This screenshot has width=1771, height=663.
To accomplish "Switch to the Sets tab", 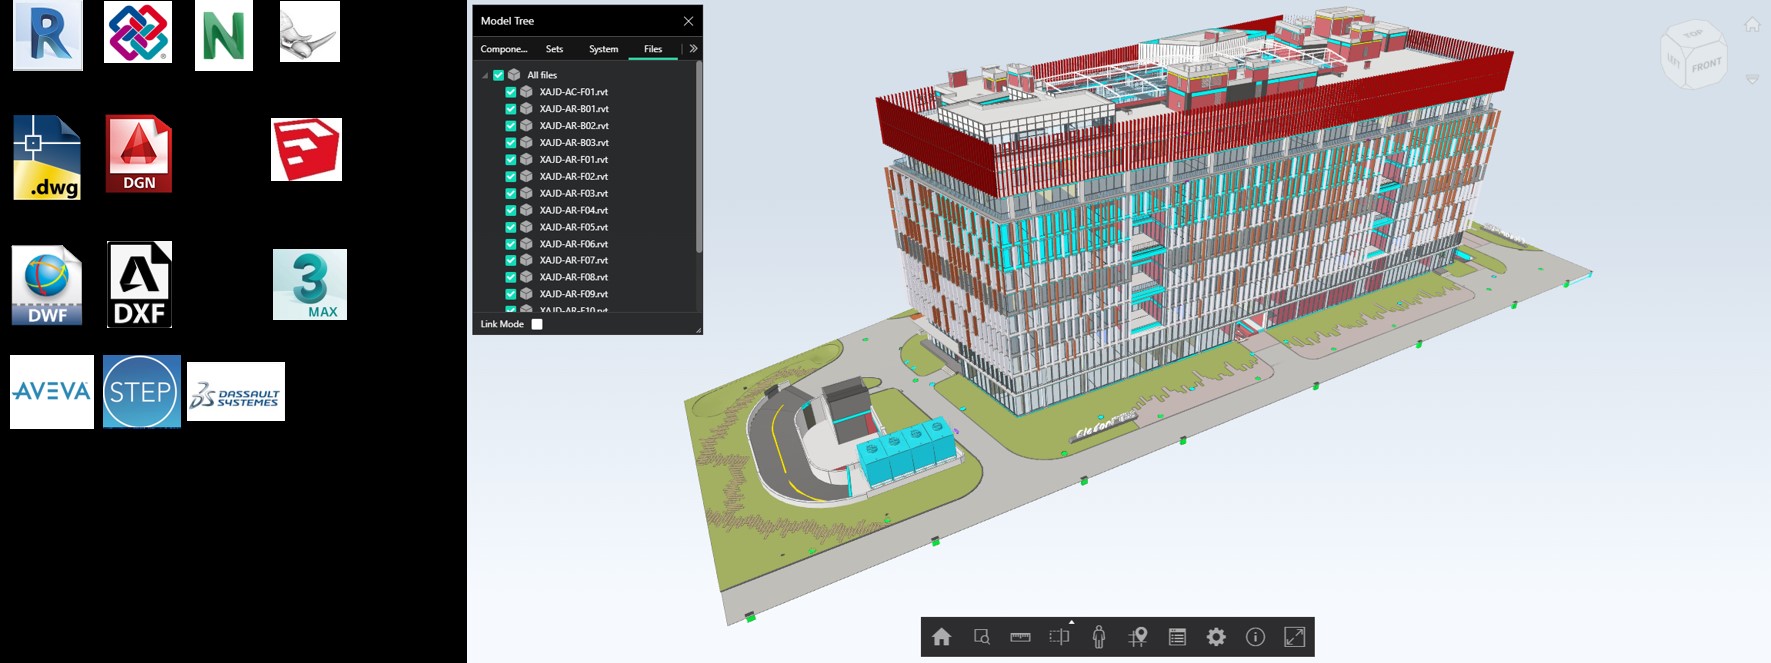I will (554, 49).
